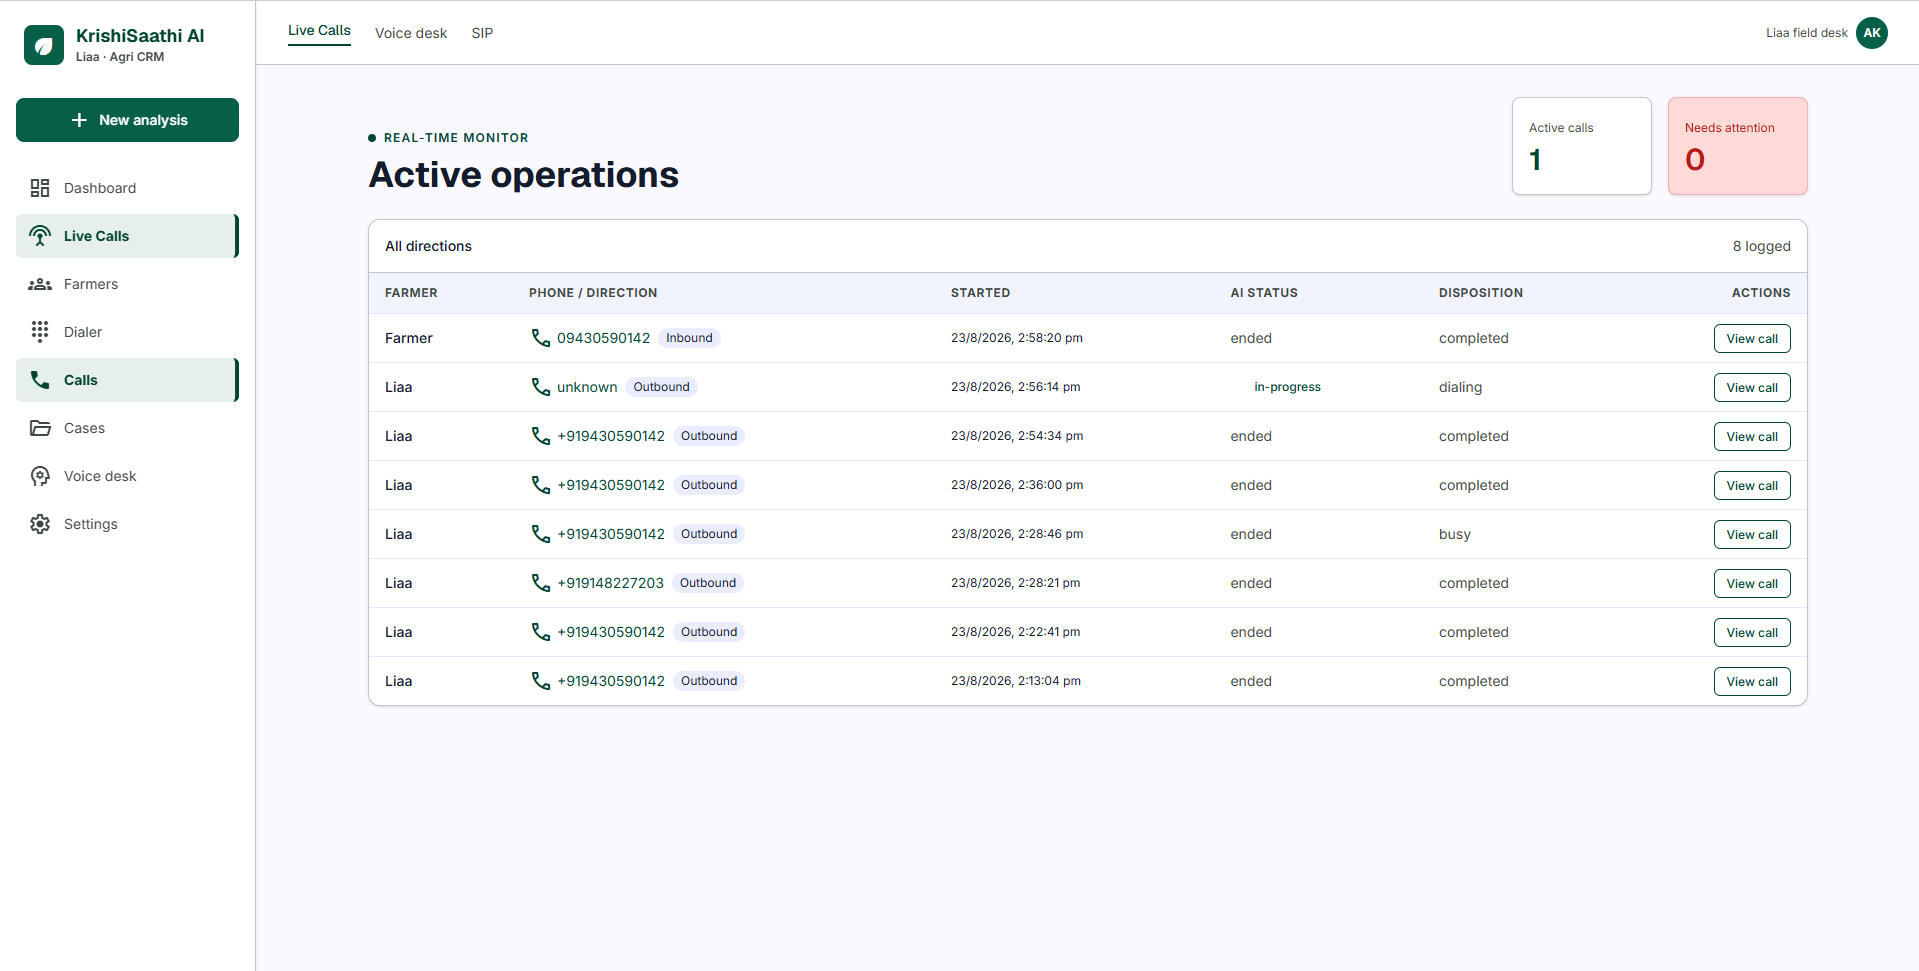1919x971 pixels.
Task: Click the phone icon in the 2:13:04 pm row
Action: 541,681
